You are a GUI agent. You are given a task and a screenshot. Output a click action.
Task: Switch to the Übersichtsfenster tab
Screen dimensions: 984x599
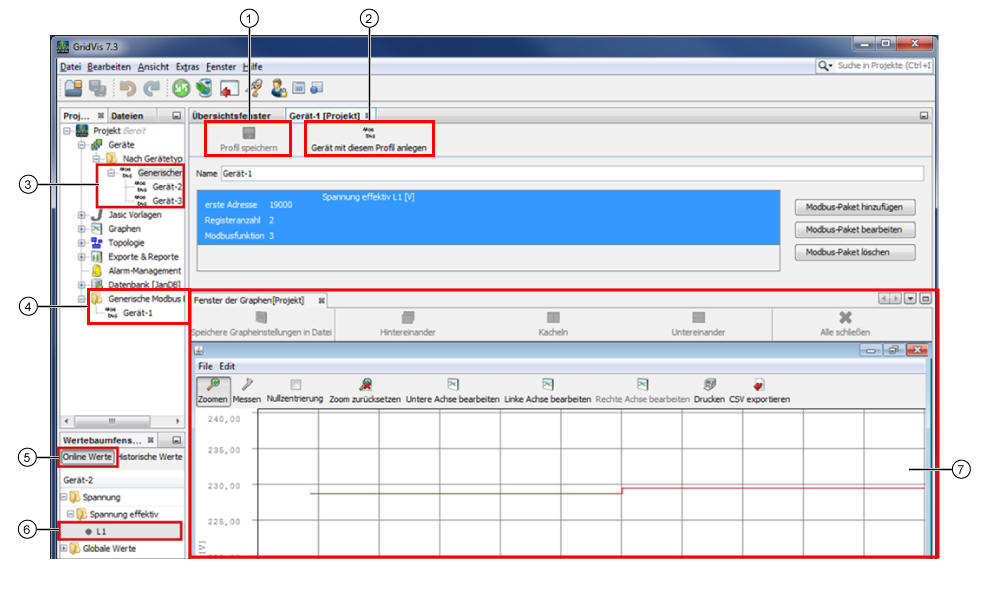tap(232, 116)
